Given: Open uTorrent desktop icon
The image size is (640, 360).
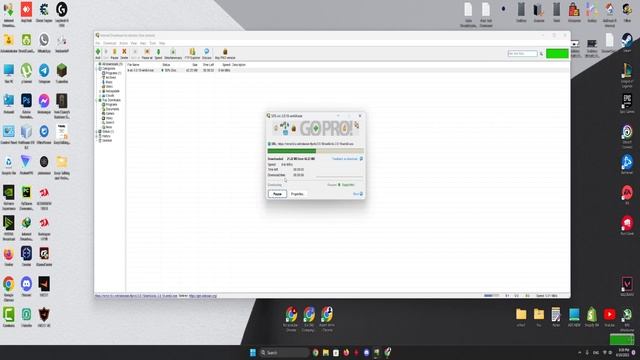Looking at the screenshot, I should tap(27, 73).
